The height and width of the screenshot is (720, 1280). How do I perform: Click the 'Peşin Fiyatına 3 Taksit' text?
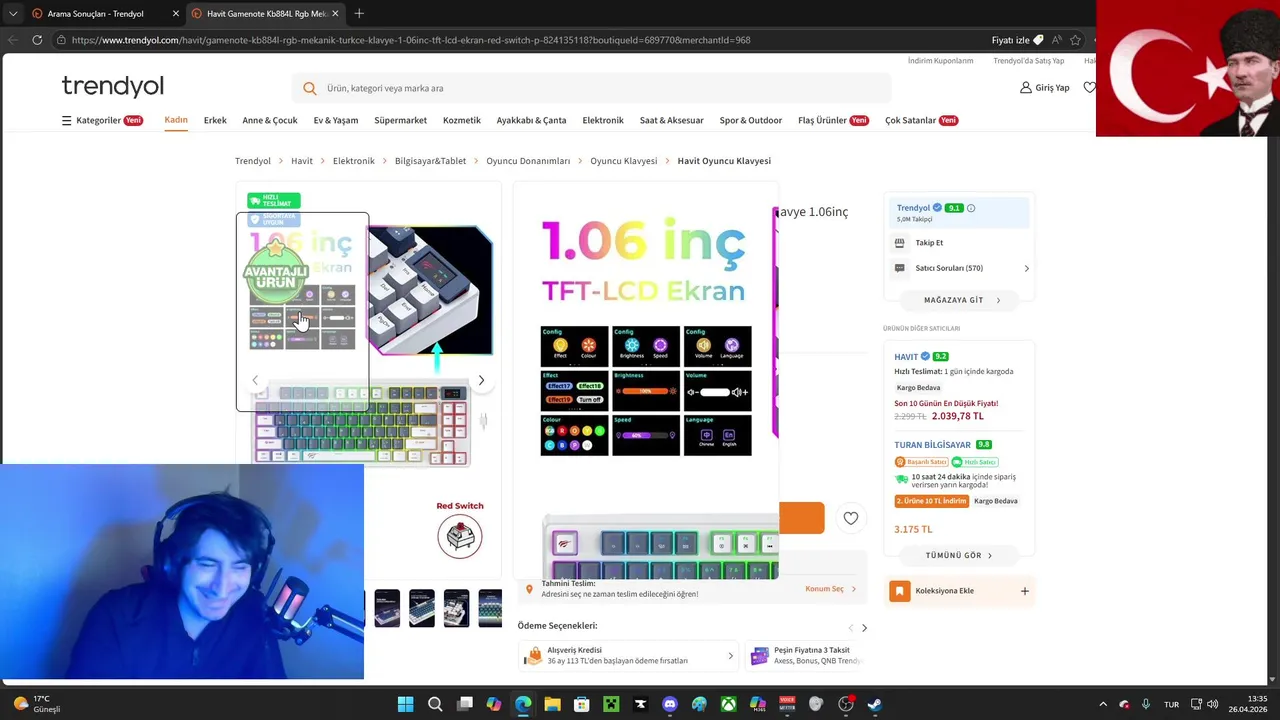(812, 650)
